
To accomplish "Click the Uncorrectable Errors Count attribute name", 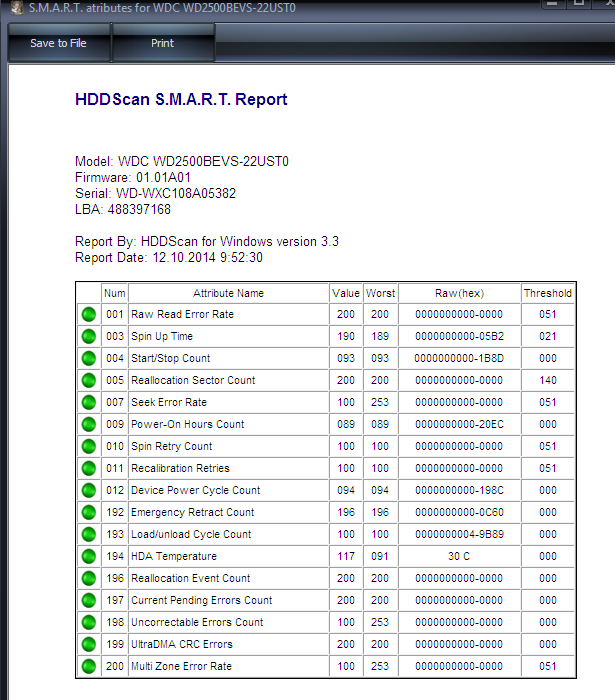I will [x=197, y=622].
